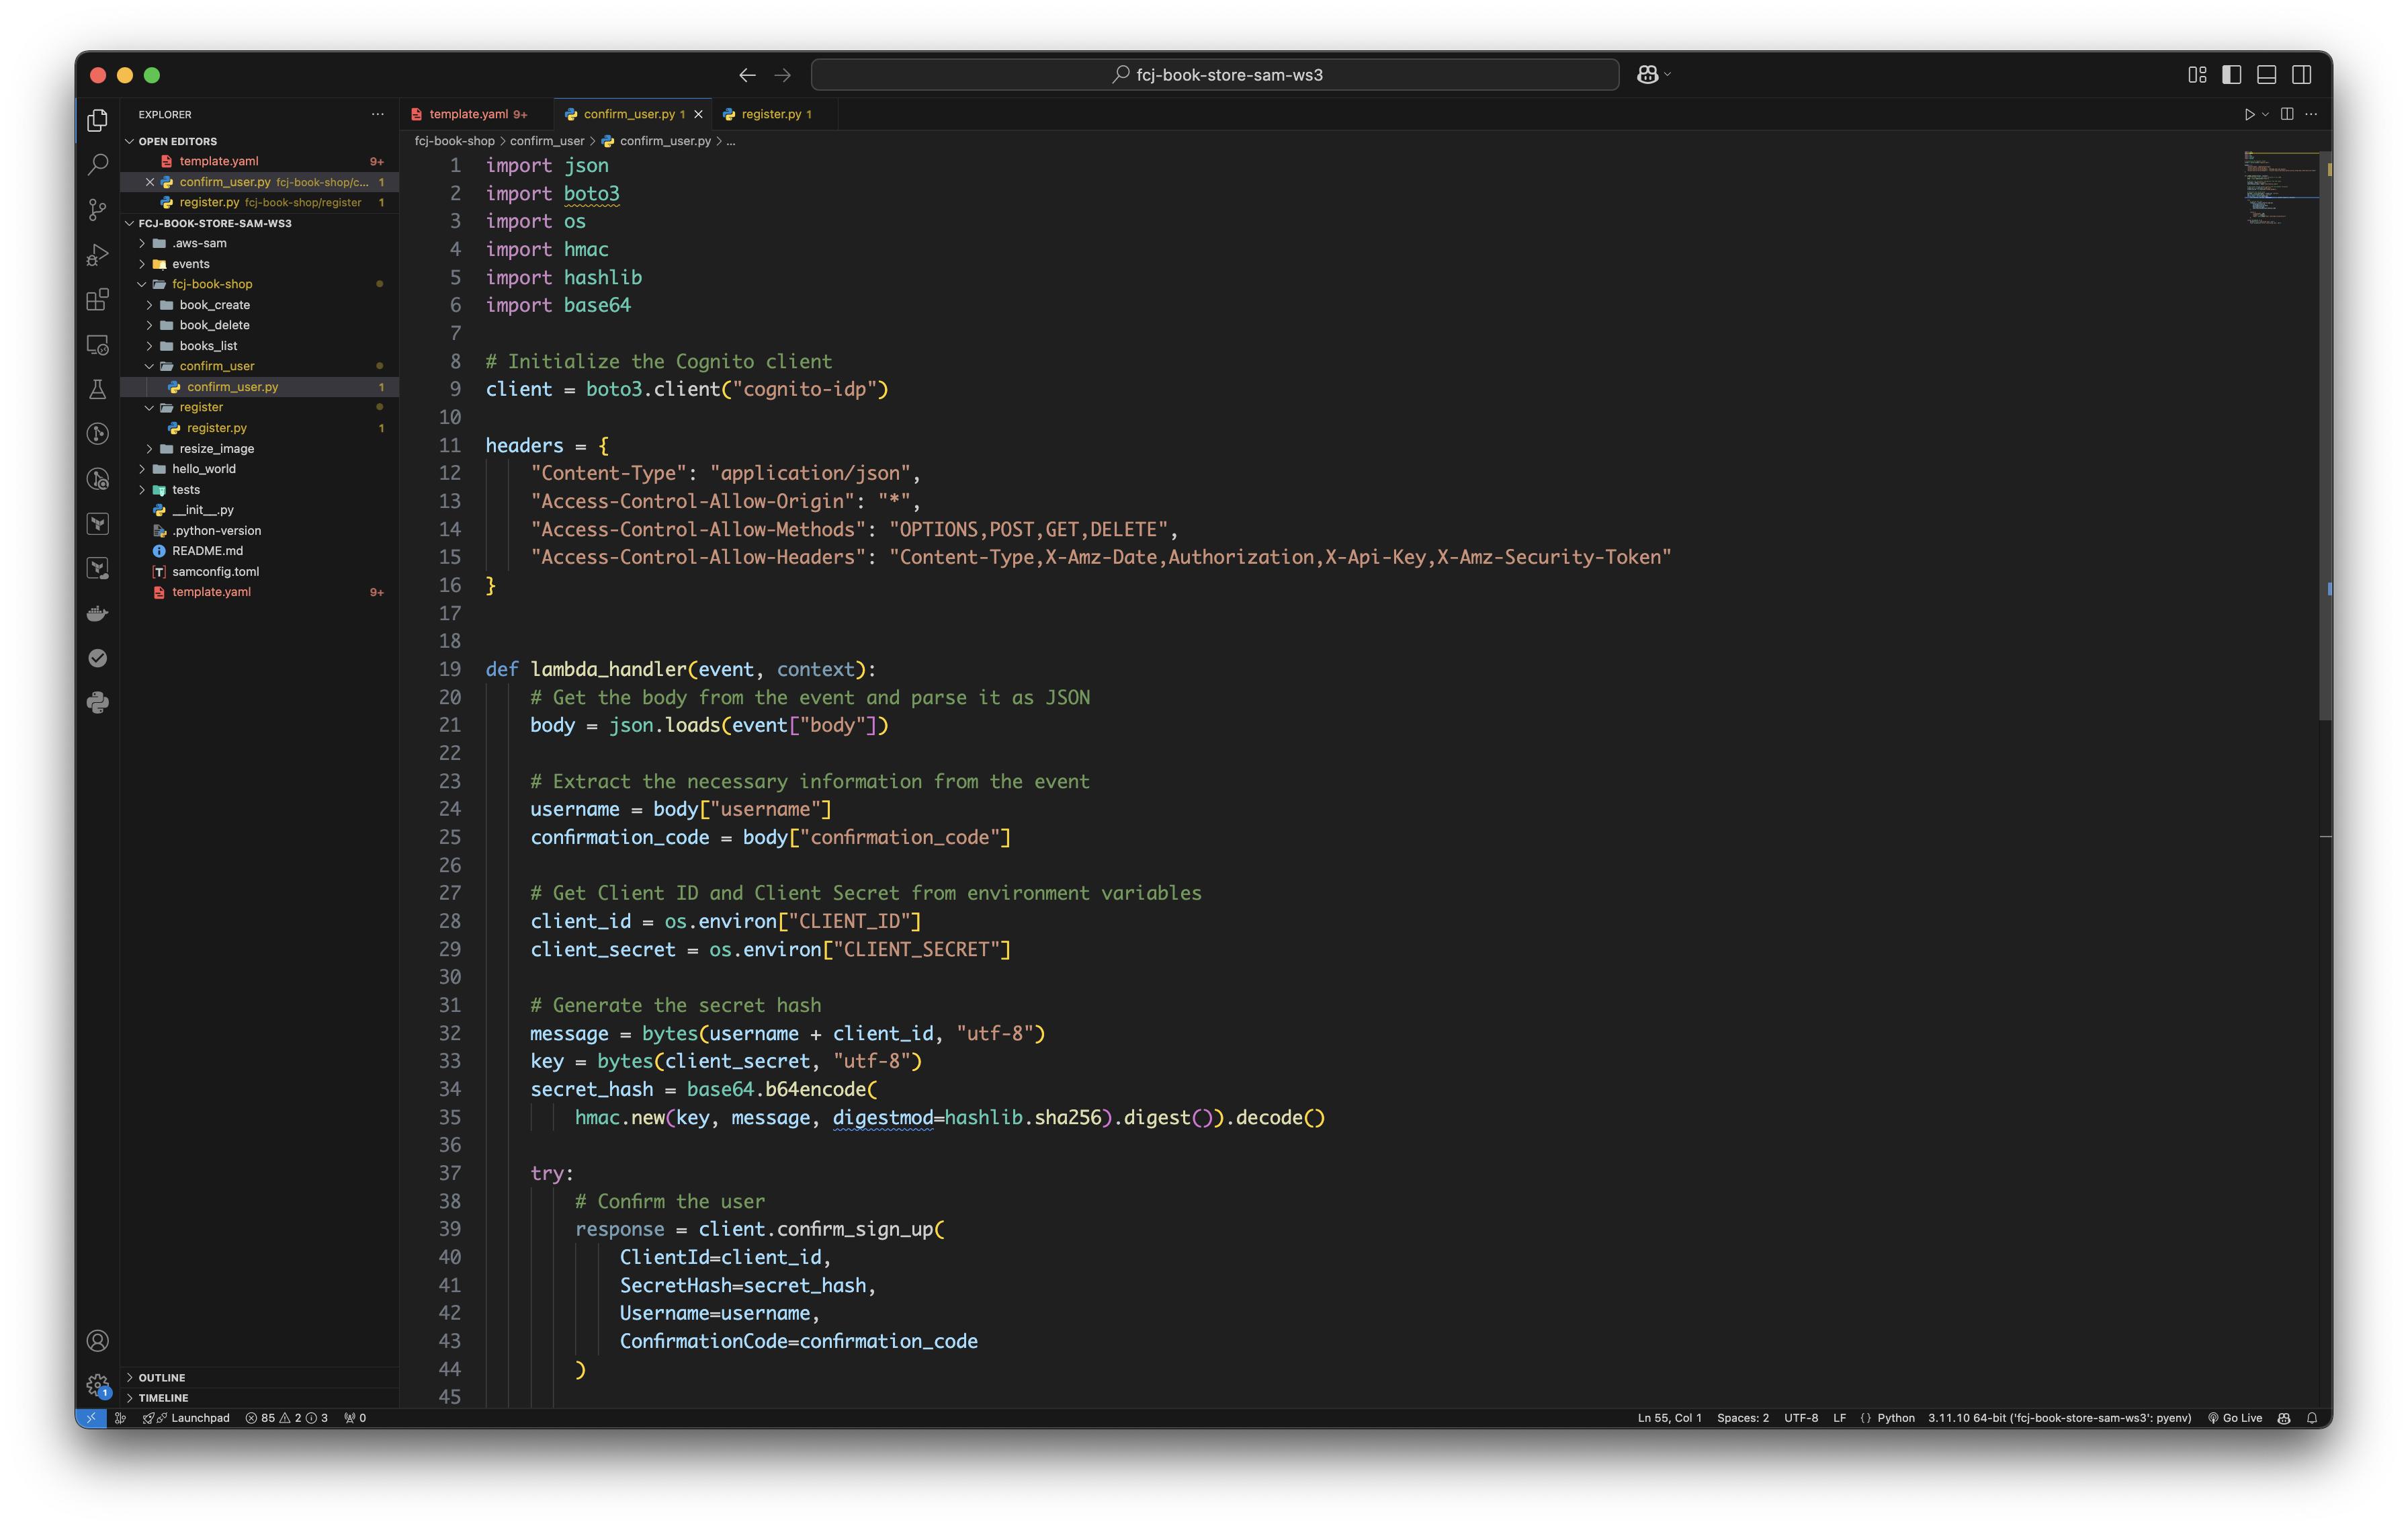Select confirm_user.py in the breadcrumb
The width and height of the screenshot is (2408, 1528).
[664, 141]
